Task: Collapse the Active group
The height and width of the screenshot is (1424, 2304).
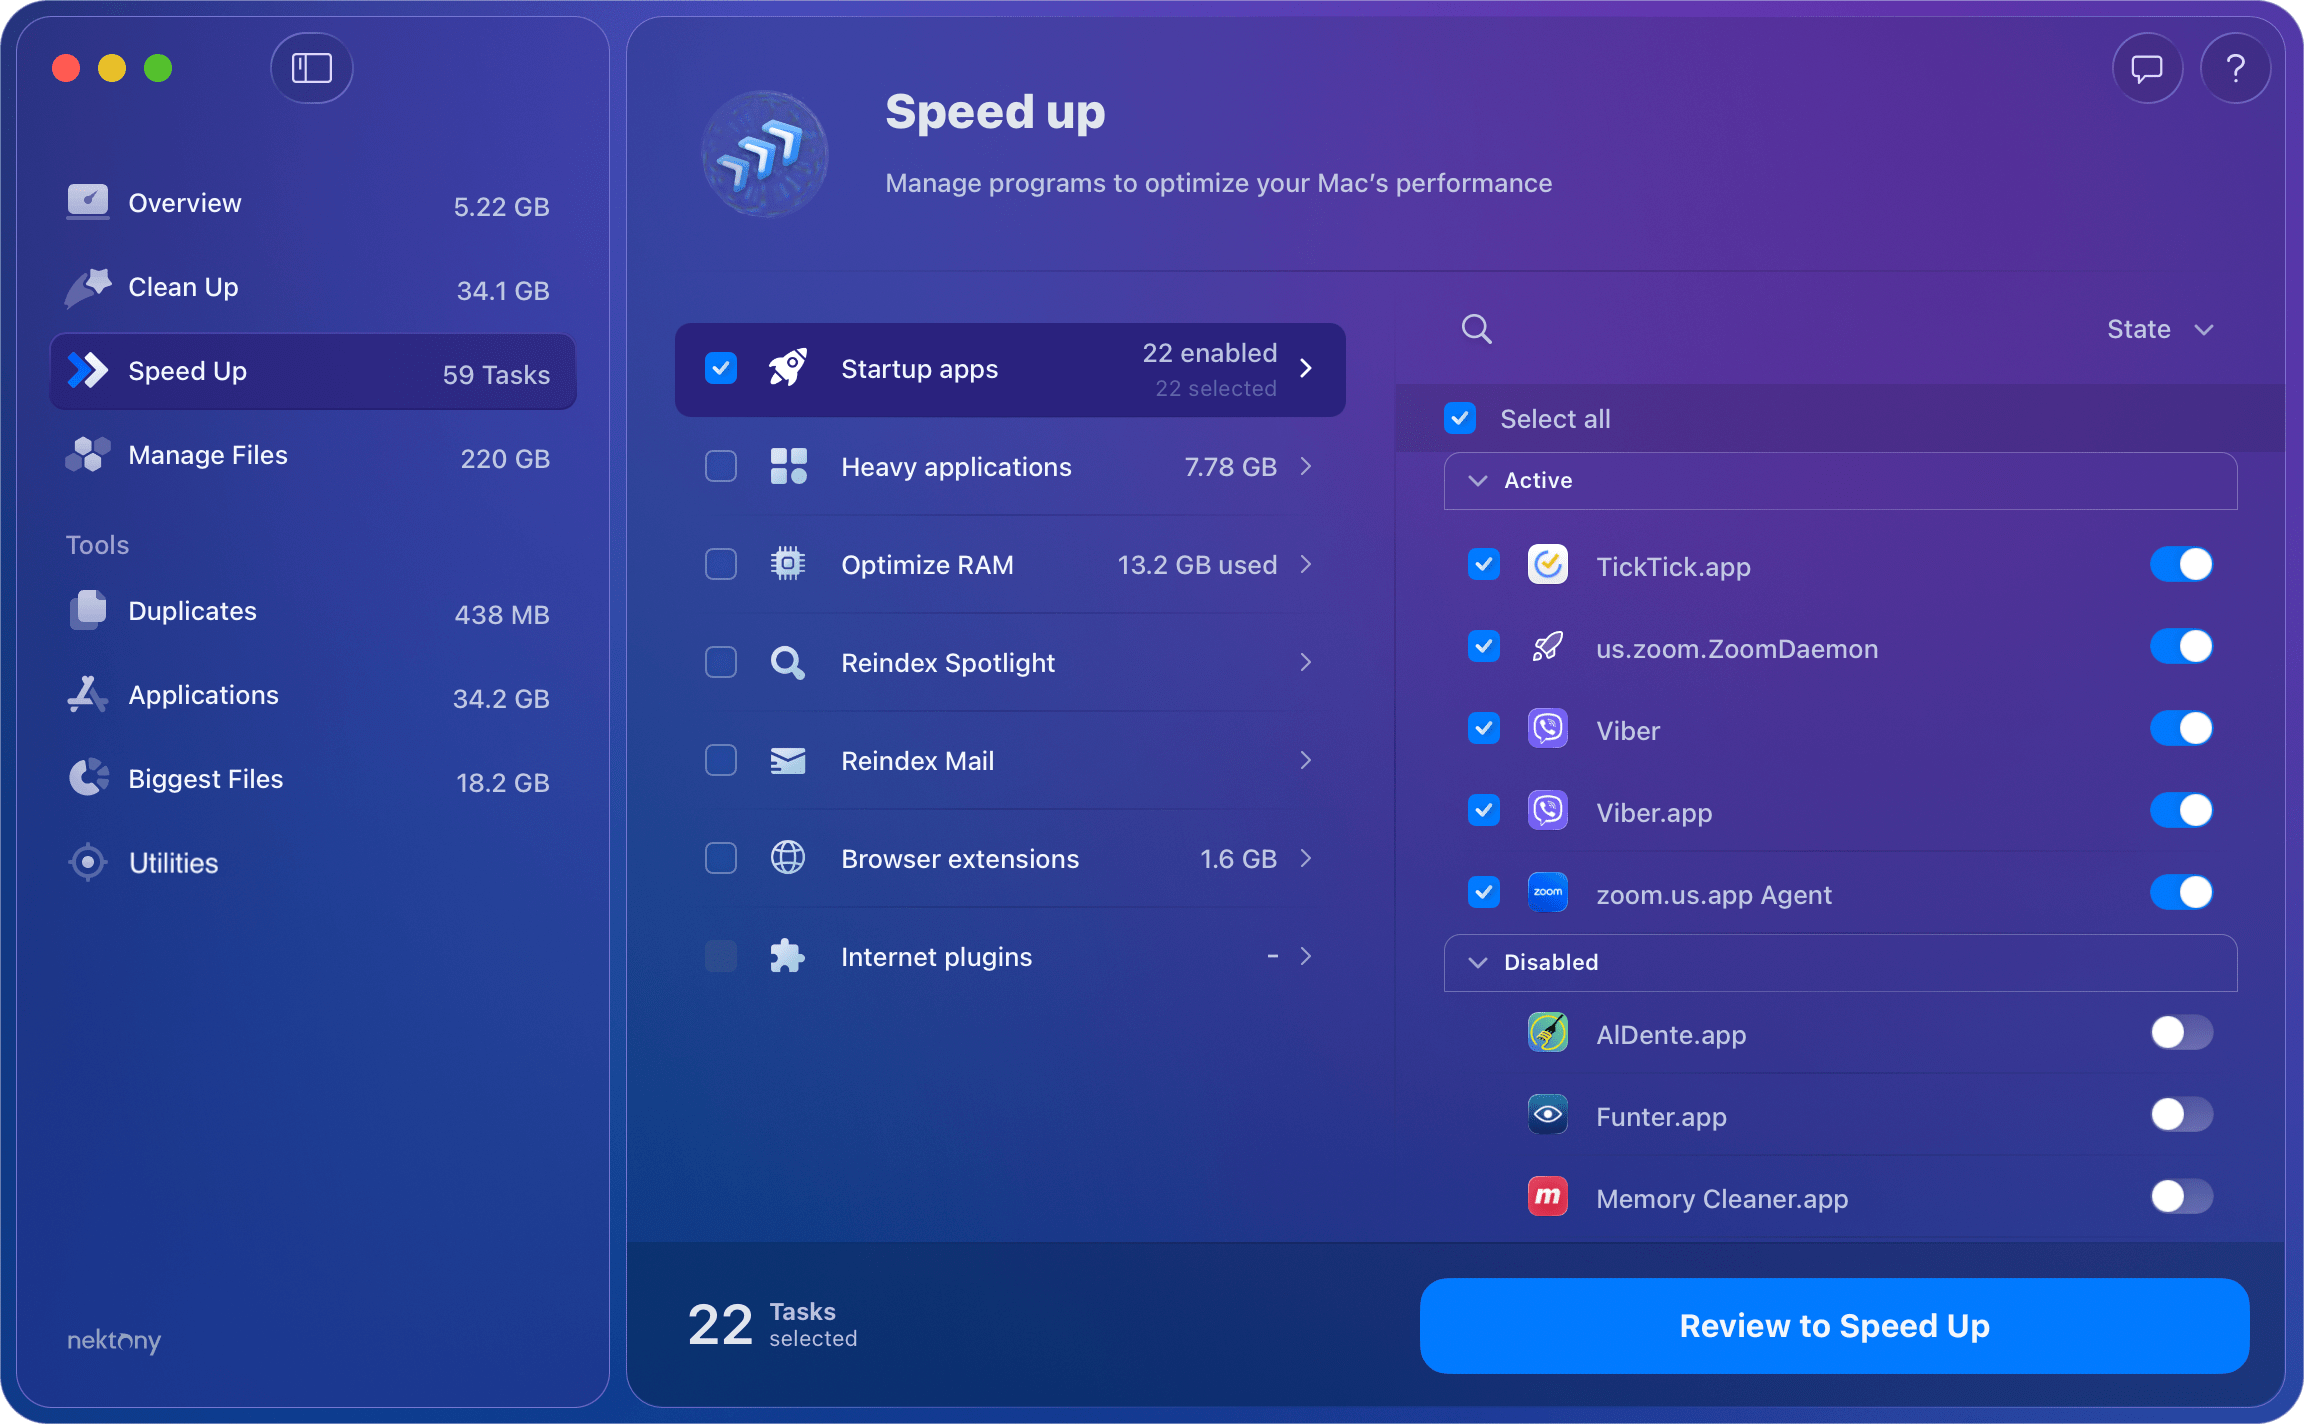Action: click(x=1477, y=481)
